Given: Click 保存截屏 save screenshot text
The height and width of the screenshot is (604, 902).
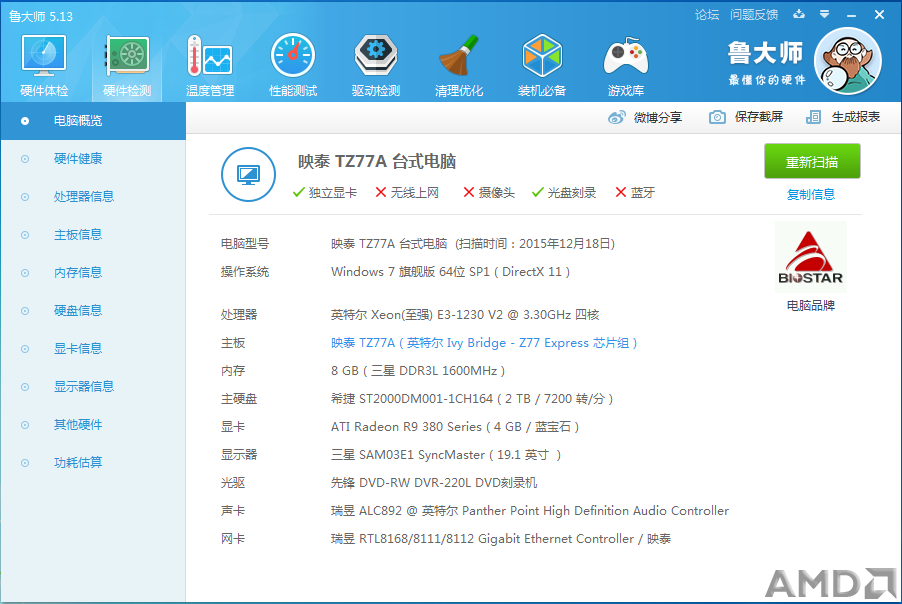Looking at the screenshot, I should pos(759,117).
